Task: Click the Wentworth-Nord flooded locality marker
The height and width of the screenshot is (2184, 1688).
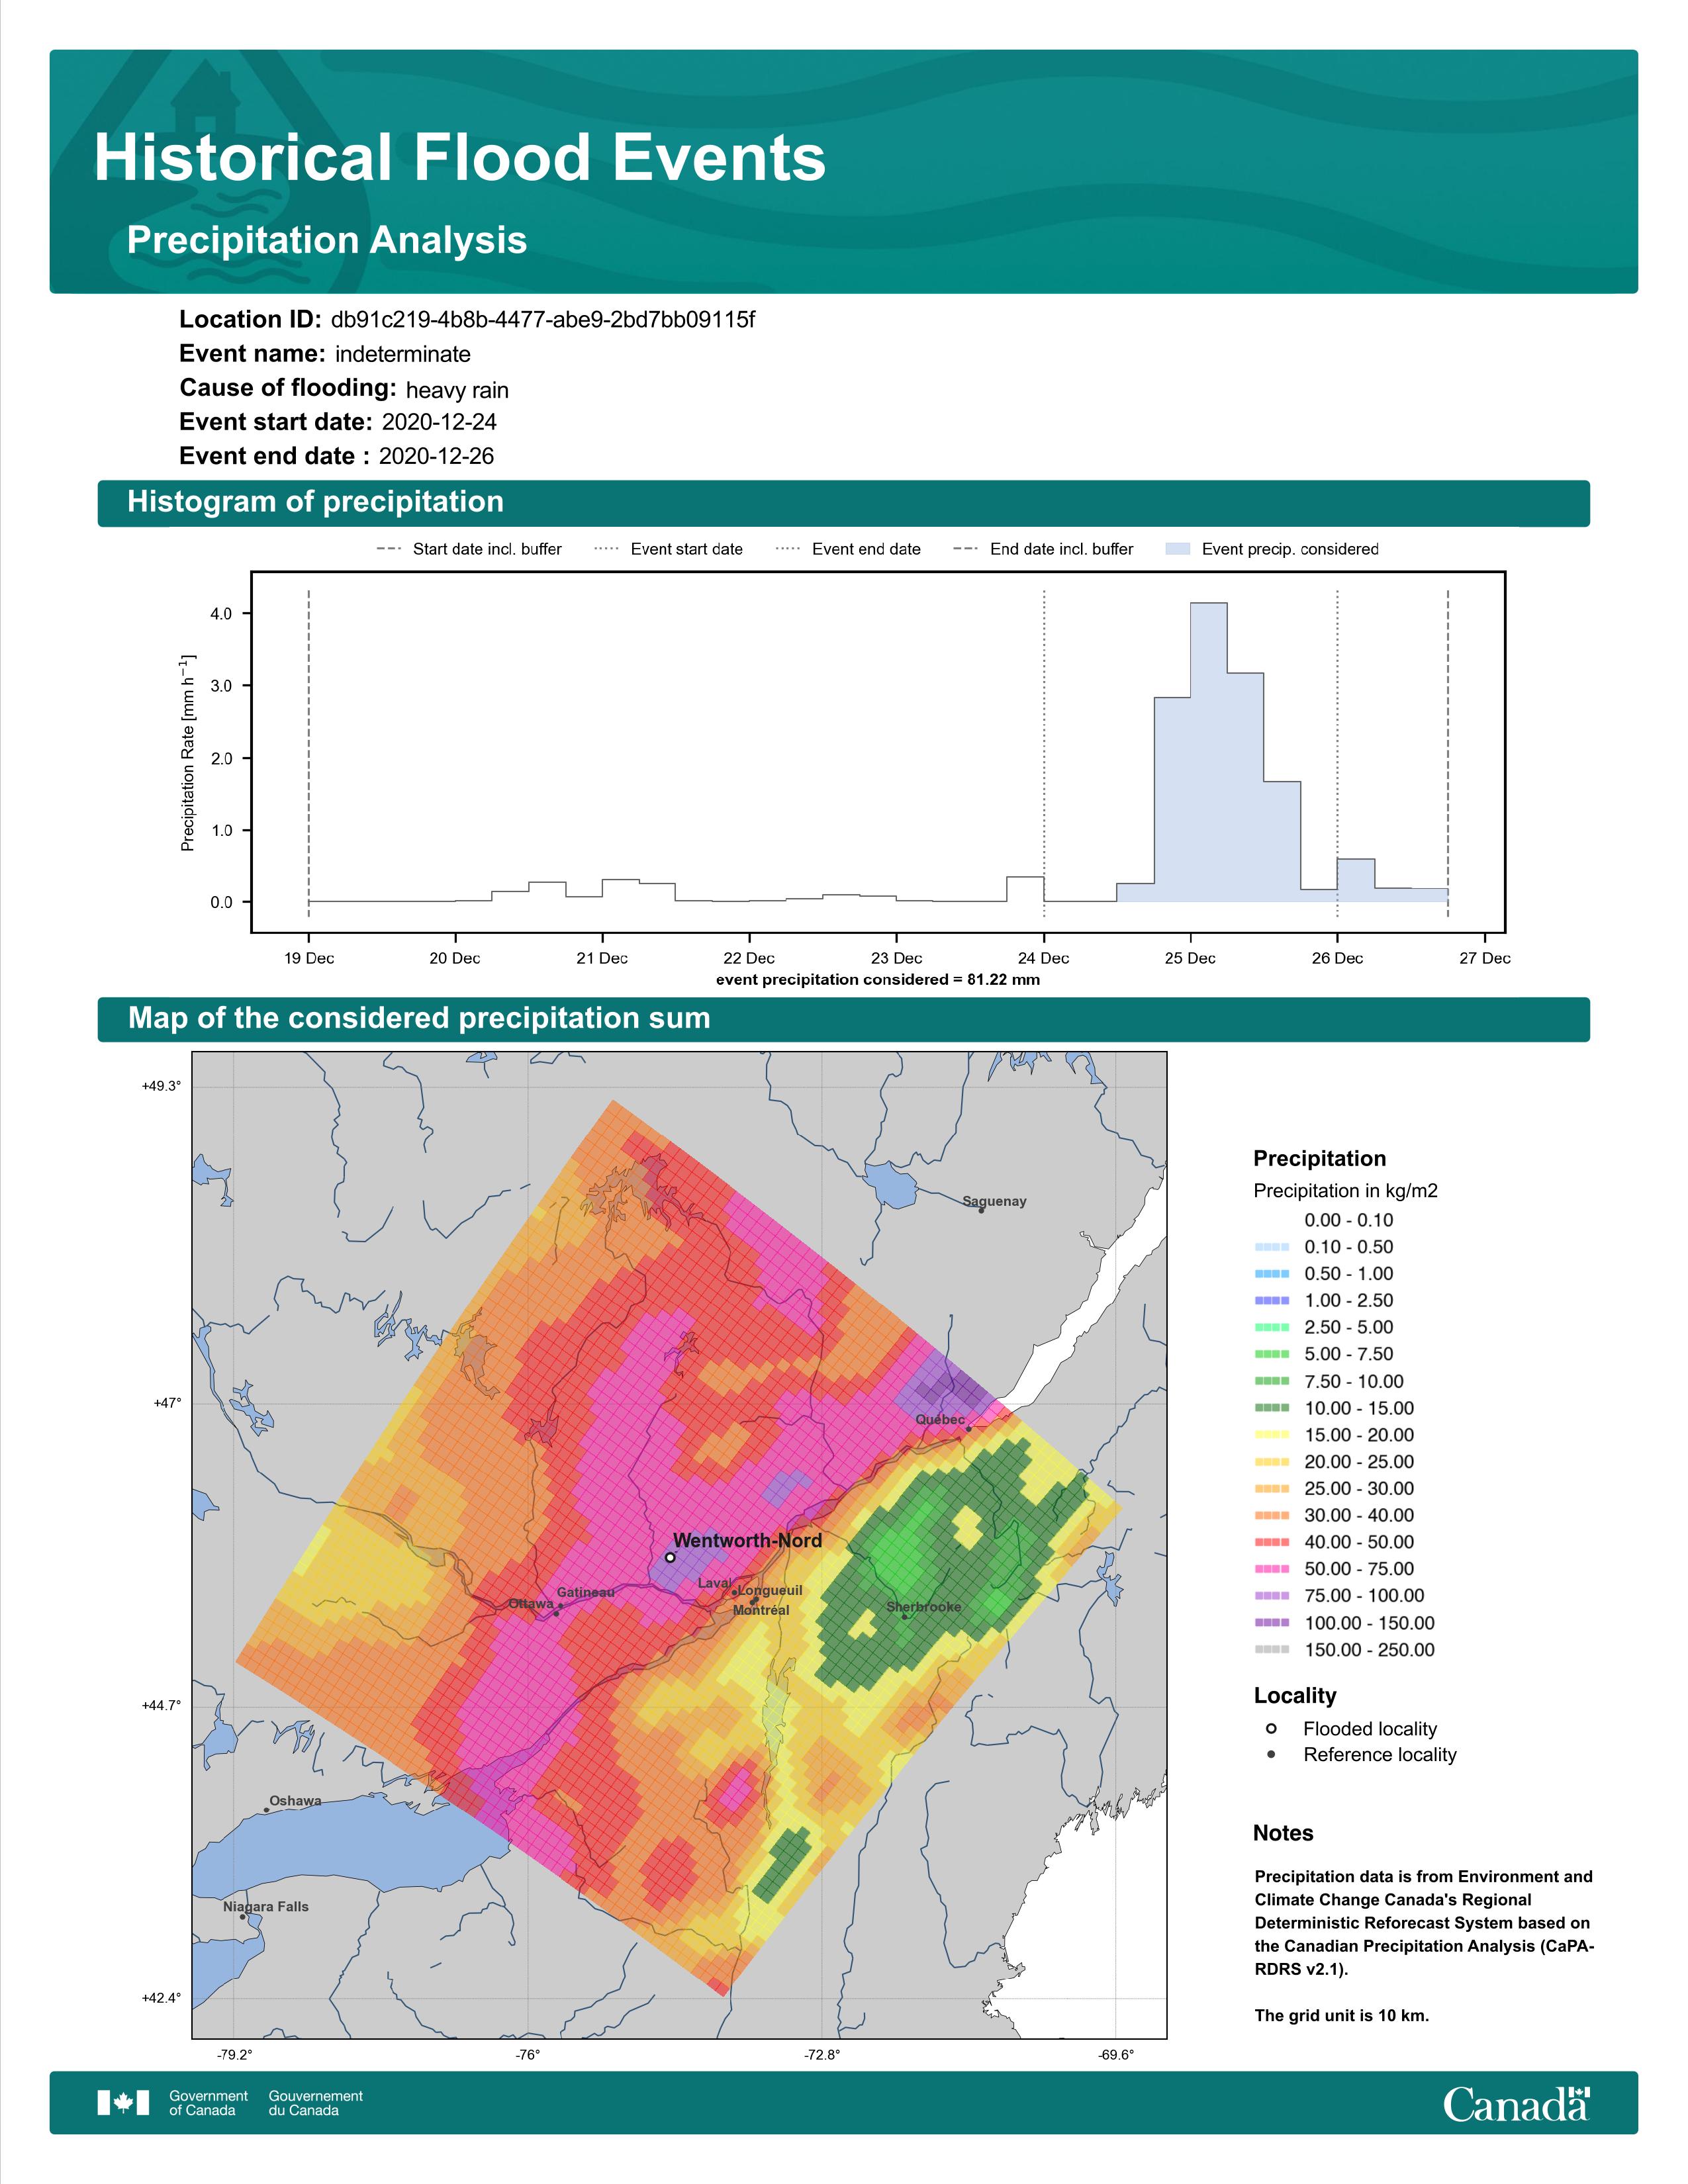Action: pos(670,1557)
